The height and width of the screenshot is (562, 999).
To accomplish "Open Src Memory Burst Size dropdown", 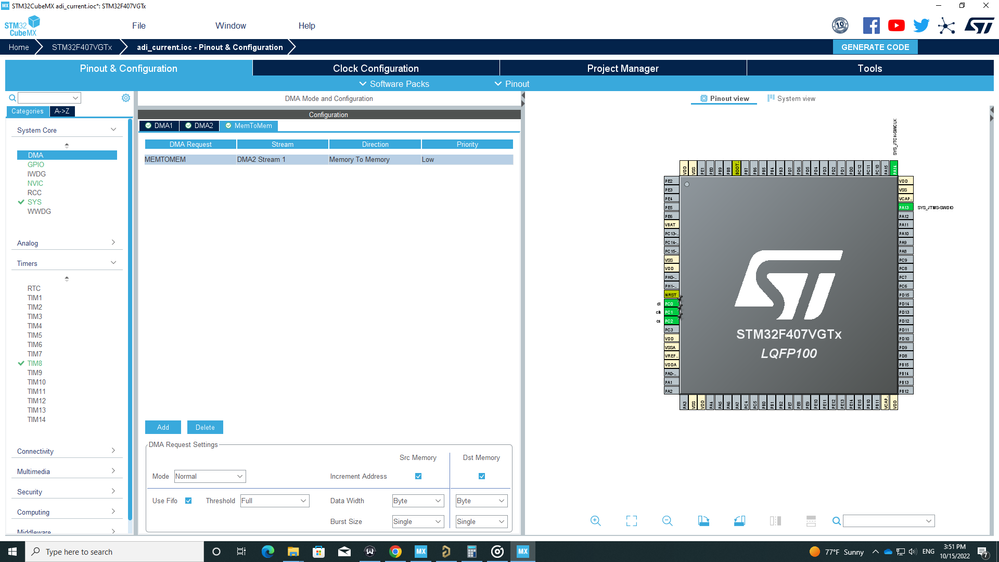I will pyautogui.click(x=417, y=522).
